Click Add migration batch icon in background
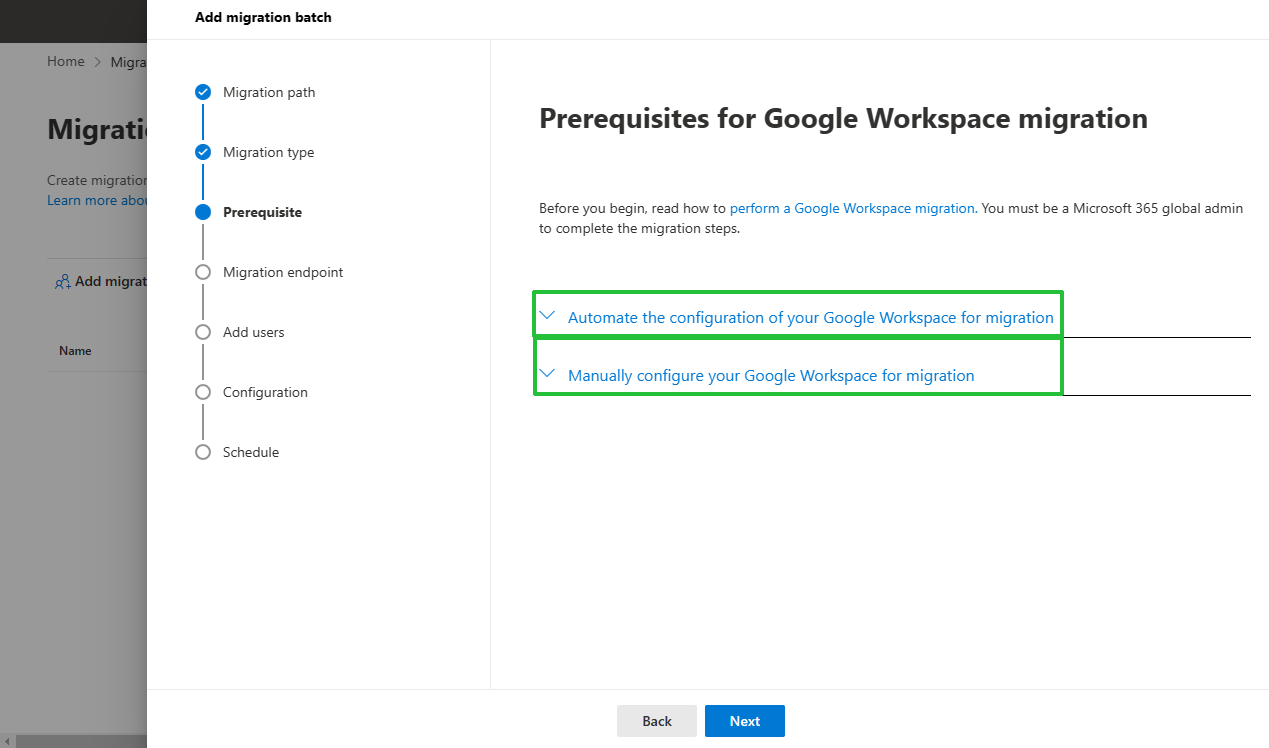This screenshot has height=748, width=1269. click(x=62, y=282)
